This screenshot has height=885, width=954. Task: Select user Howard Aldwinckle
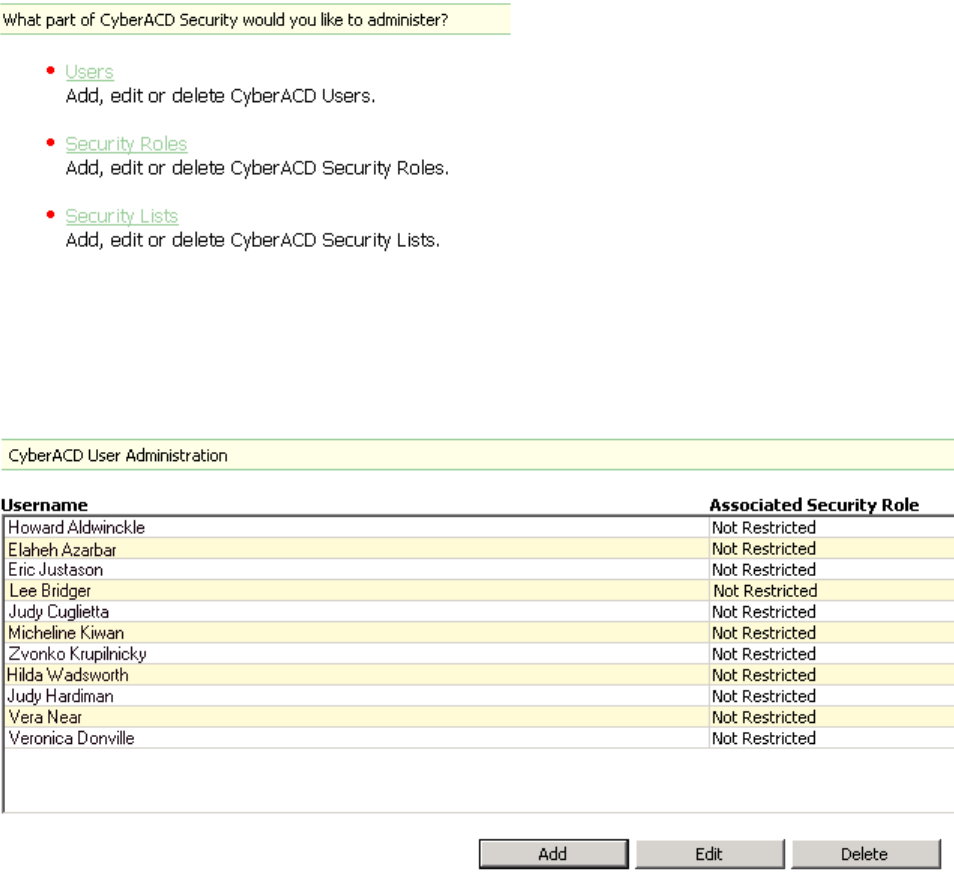[77, 527]
